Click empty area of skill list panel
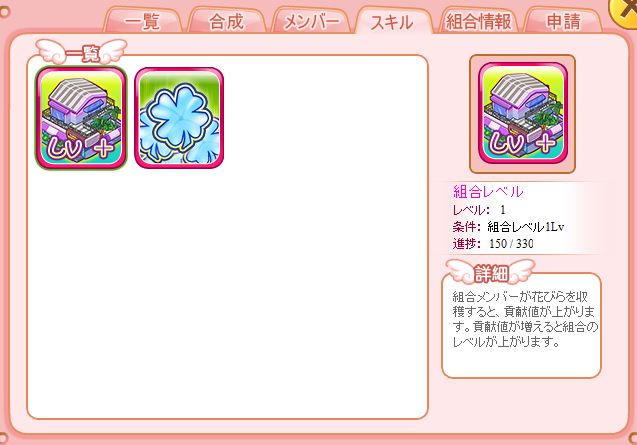637x445 pixels. 228,293
